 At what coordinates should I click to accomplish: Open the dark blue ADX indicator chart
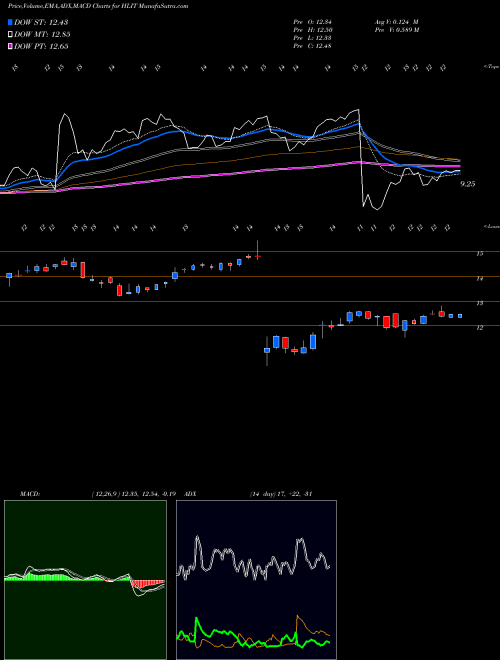(256, 580)
